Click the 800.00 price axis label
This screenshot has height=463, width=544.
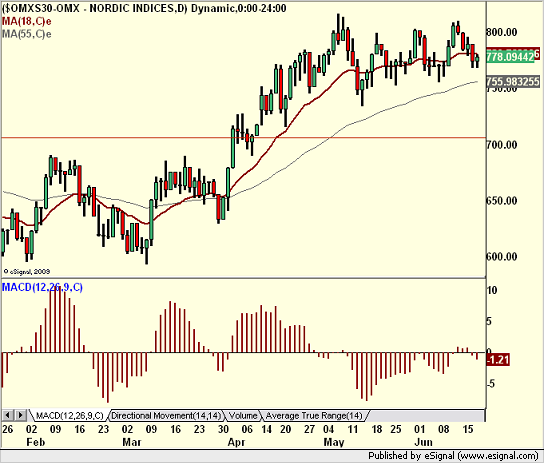click(x=502, y=33)
